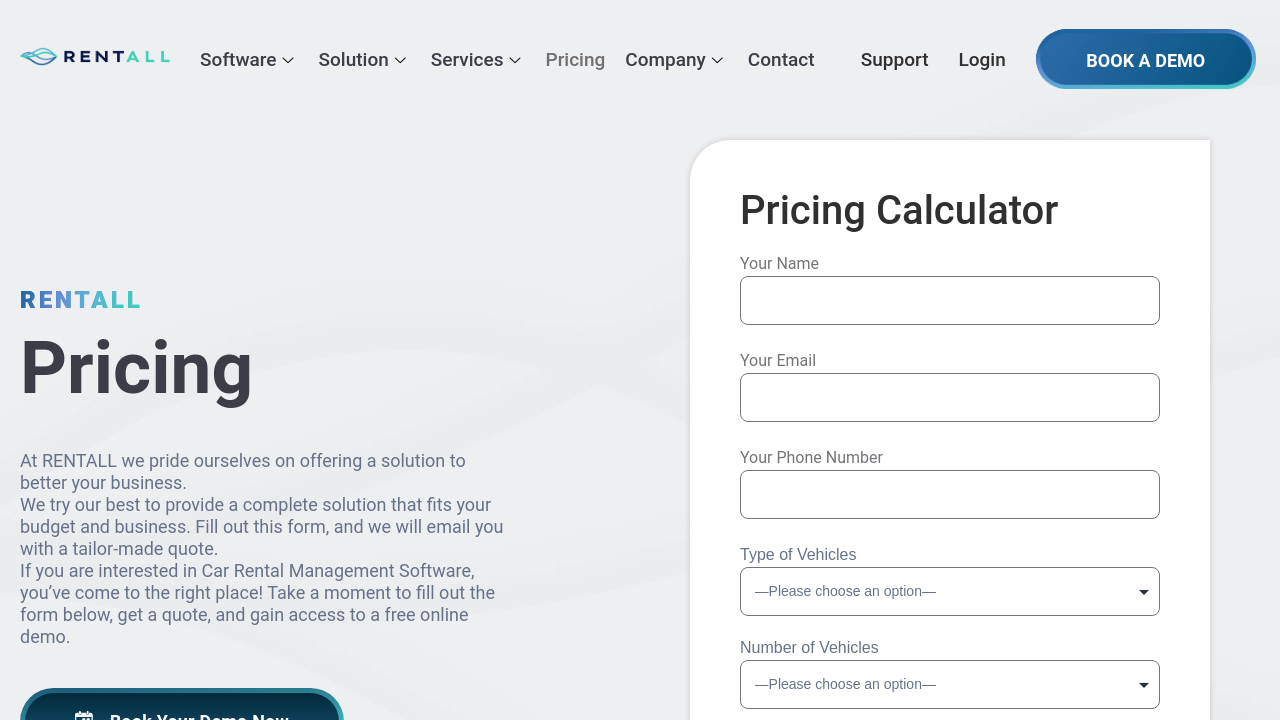Click the calendar icon on Book Your Demo Now
The height and width of the screenshot is (720, 1280).
[84, 716]
